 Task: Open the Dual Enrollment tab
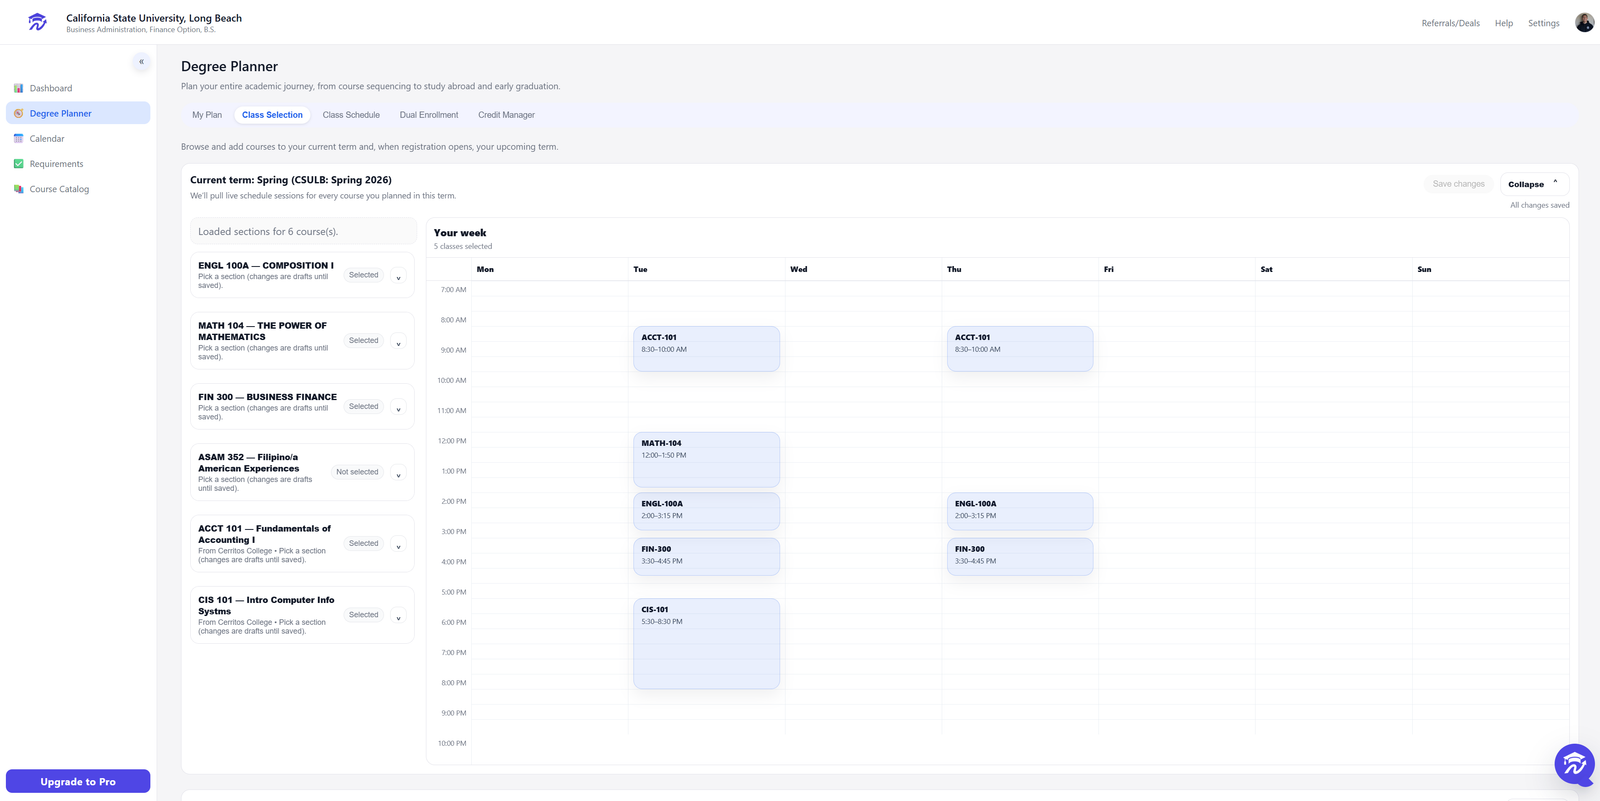tap(429, 115)
